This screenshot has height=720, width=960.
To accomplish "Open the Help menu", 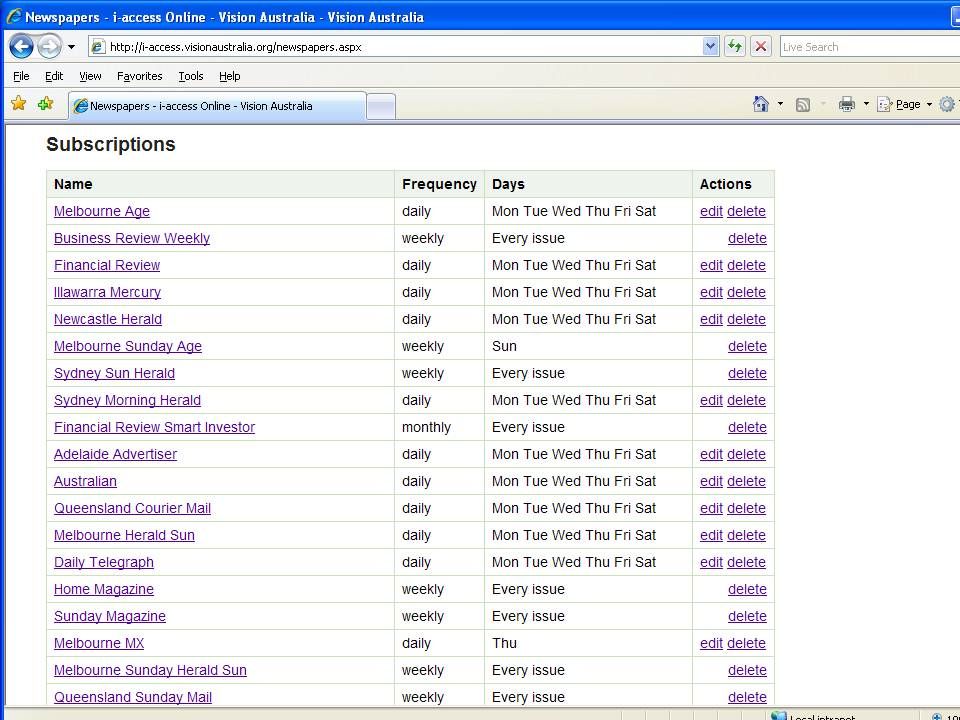I will coord(230,76).
